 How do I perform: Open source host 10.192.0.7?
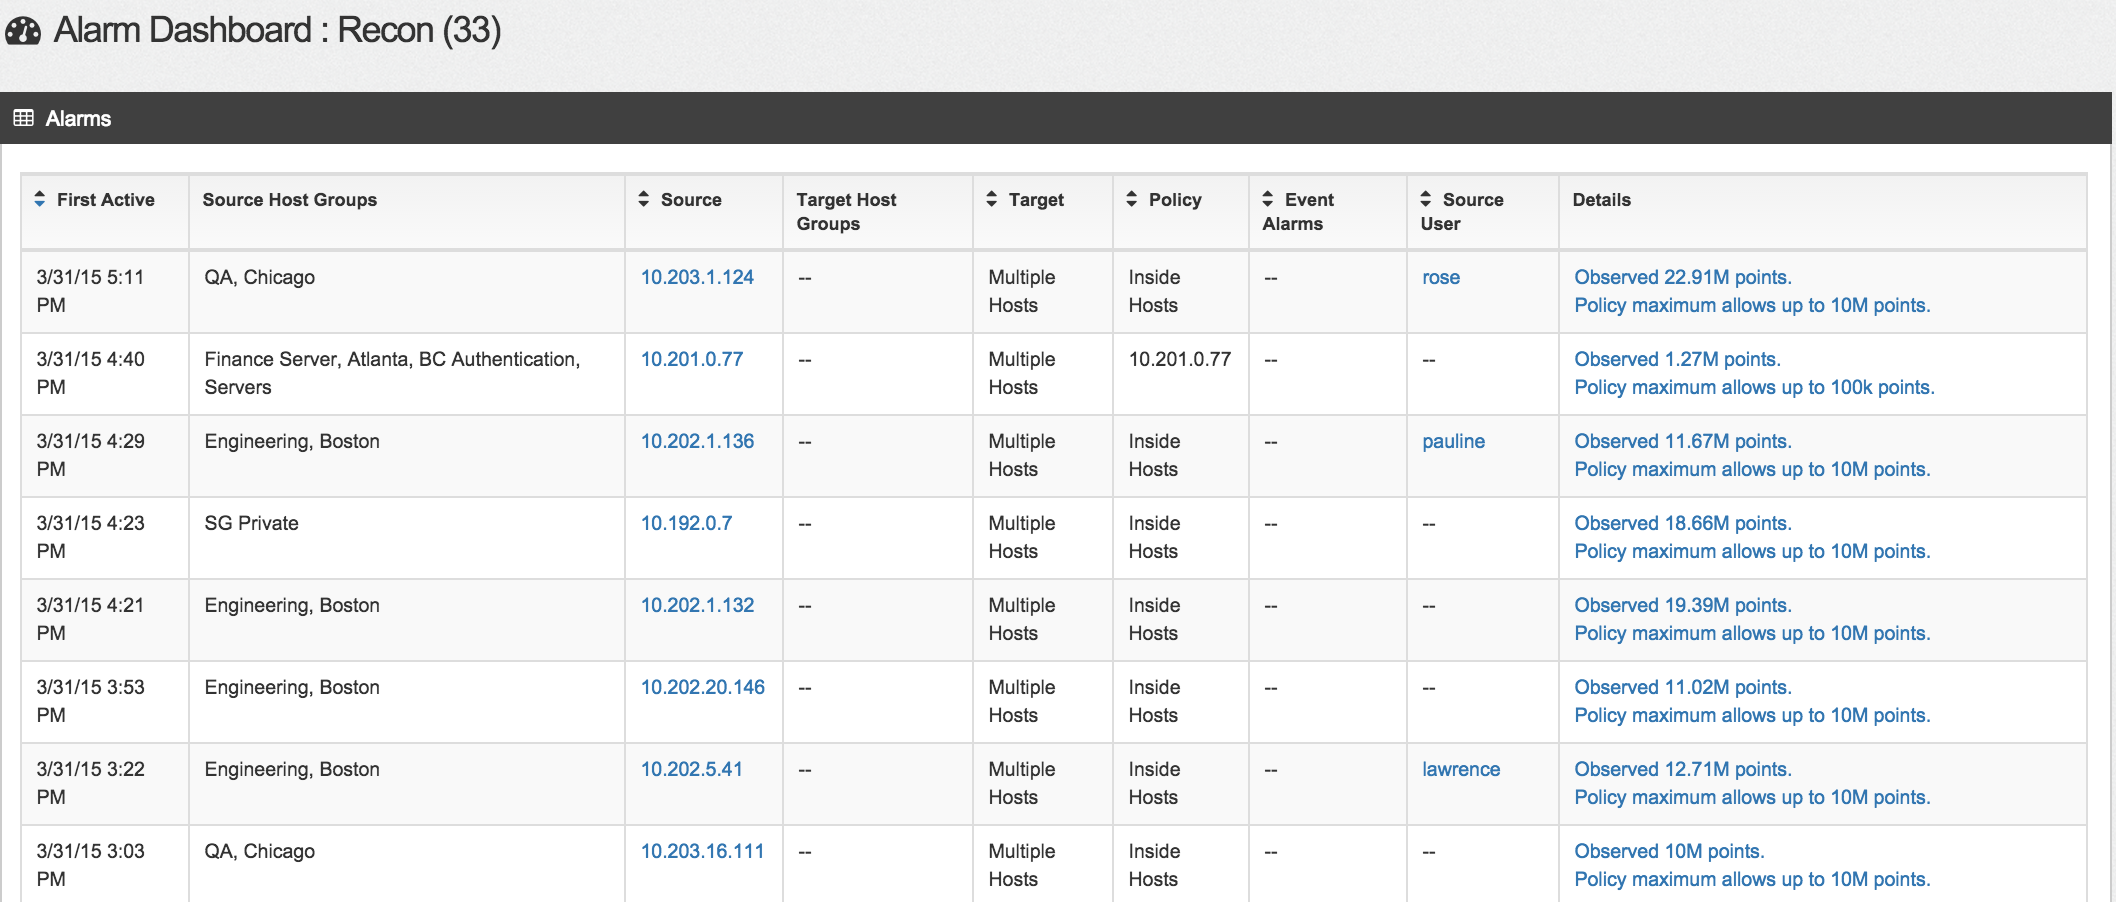[x=686, y=523]
